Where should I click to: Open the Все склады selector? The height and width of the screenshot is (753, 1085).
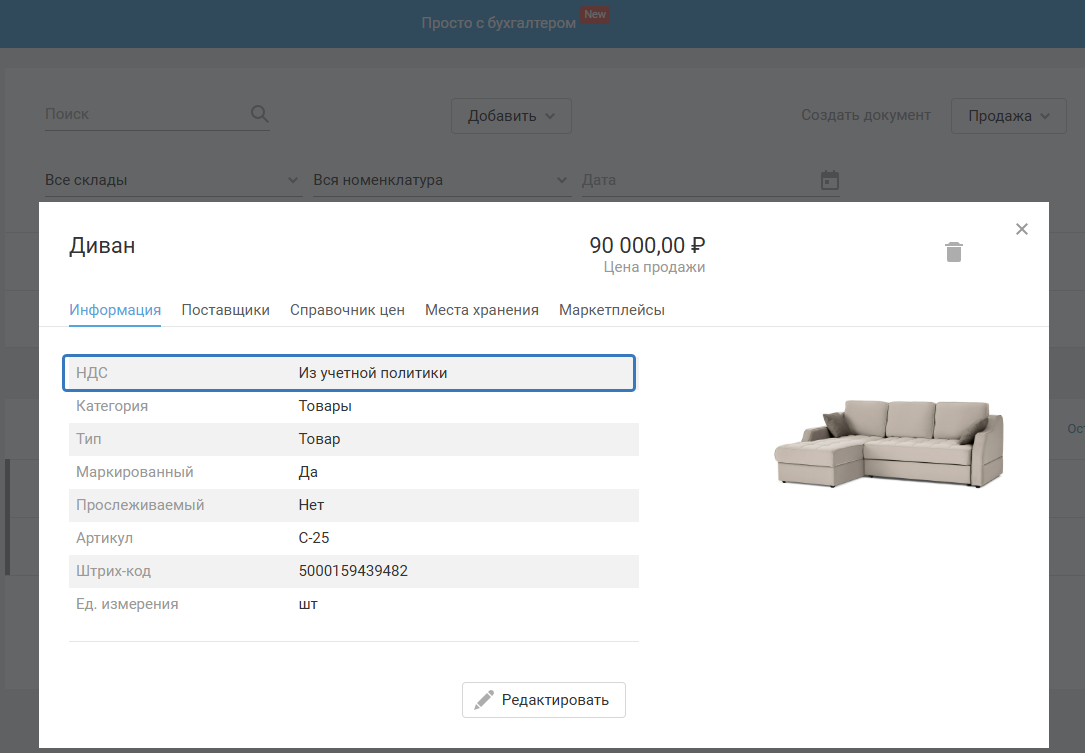pyautogui.click(x=172, y=180)
